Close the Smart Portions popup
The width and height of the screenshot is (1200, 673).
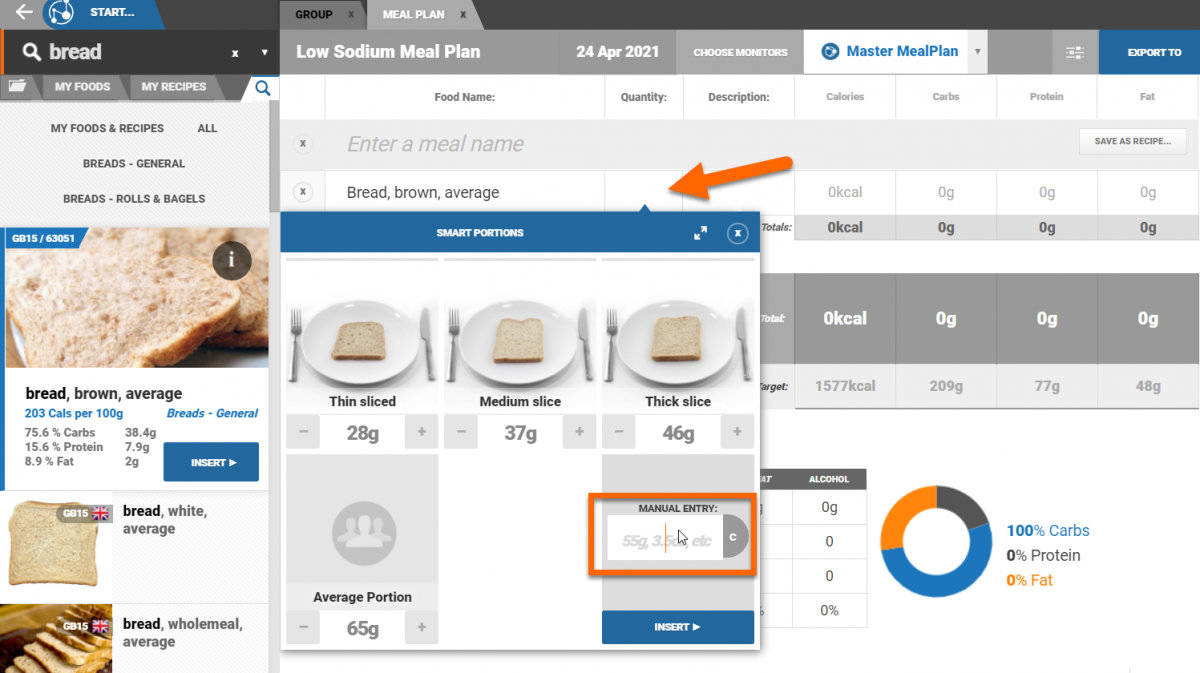[x=737, y=233]
